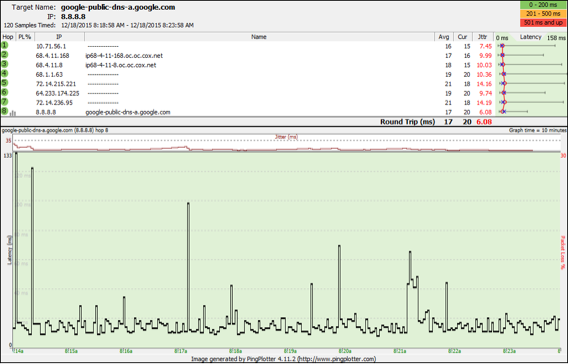Select the ip68-4-11-168.oc.oc.cox.net row name

124,56
